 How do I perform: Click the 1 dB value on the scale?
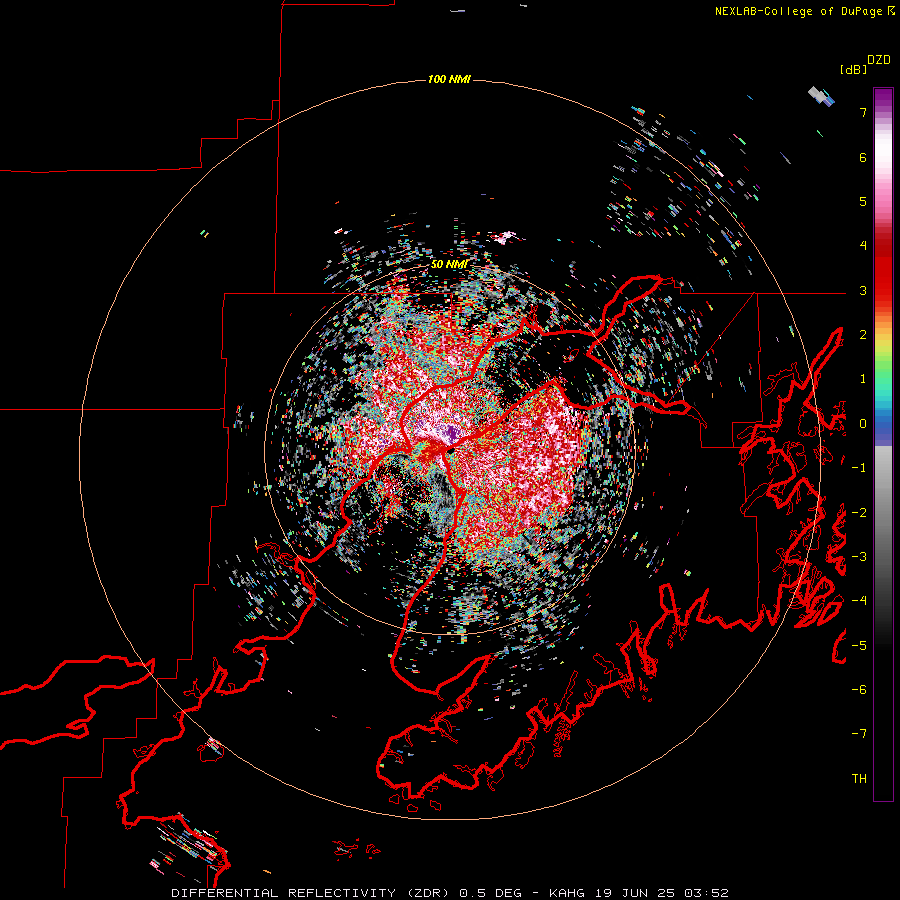[863, 379]
